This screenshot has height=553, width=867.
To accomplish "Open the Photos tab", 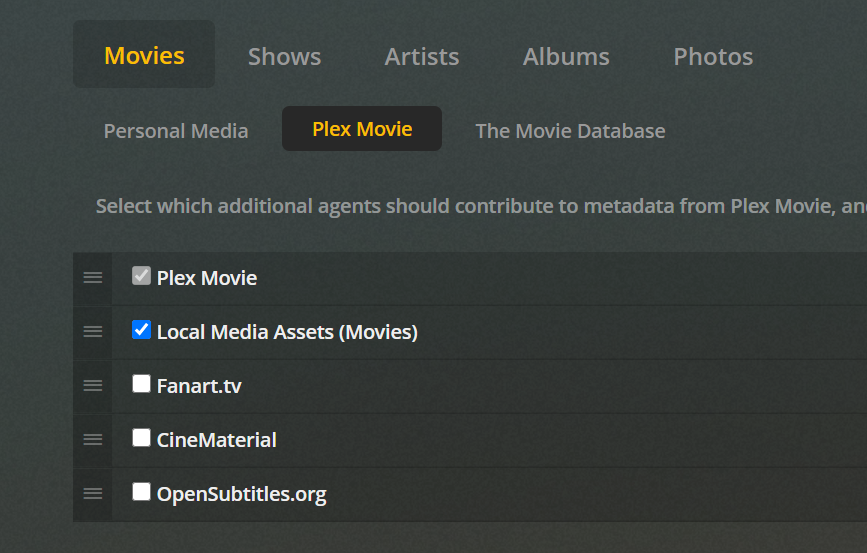I will [x=713, y=57].
